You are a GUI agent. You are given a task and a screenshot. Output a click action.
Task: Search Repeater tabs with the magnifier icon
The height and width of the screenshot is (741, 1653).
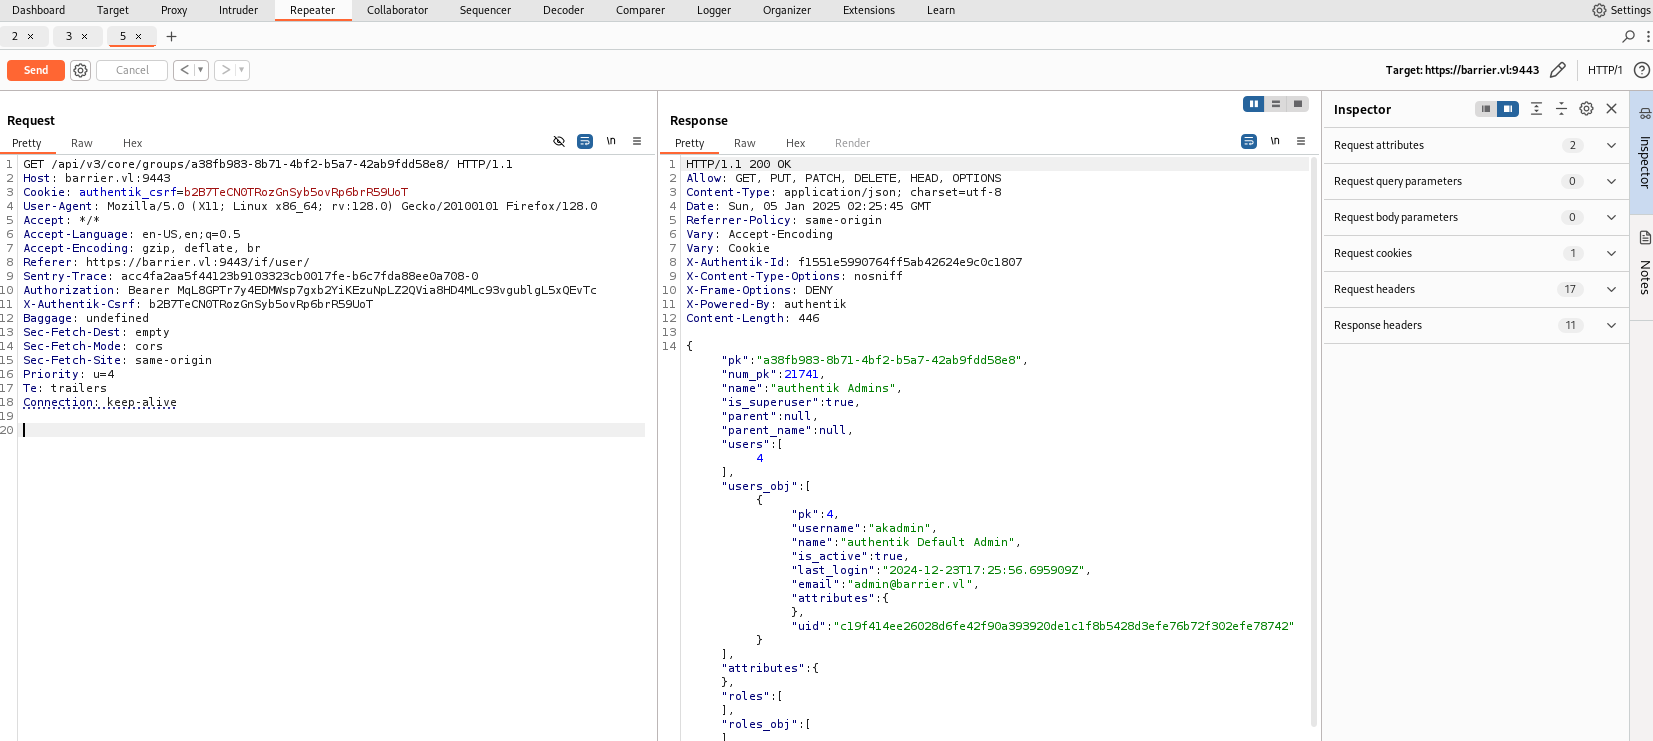(1628, 36)
